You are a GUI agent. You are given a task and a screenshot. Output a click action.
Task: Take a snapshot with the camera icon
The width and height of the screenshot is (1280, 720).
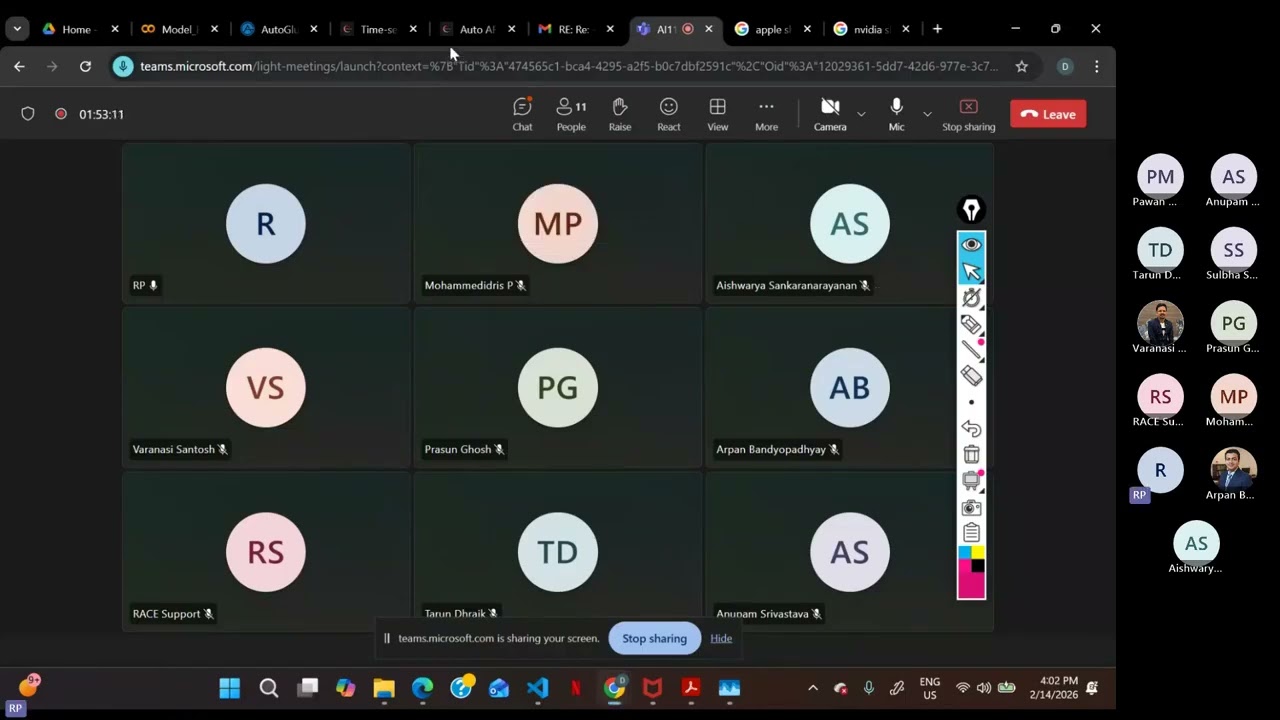tap(971, 507)
